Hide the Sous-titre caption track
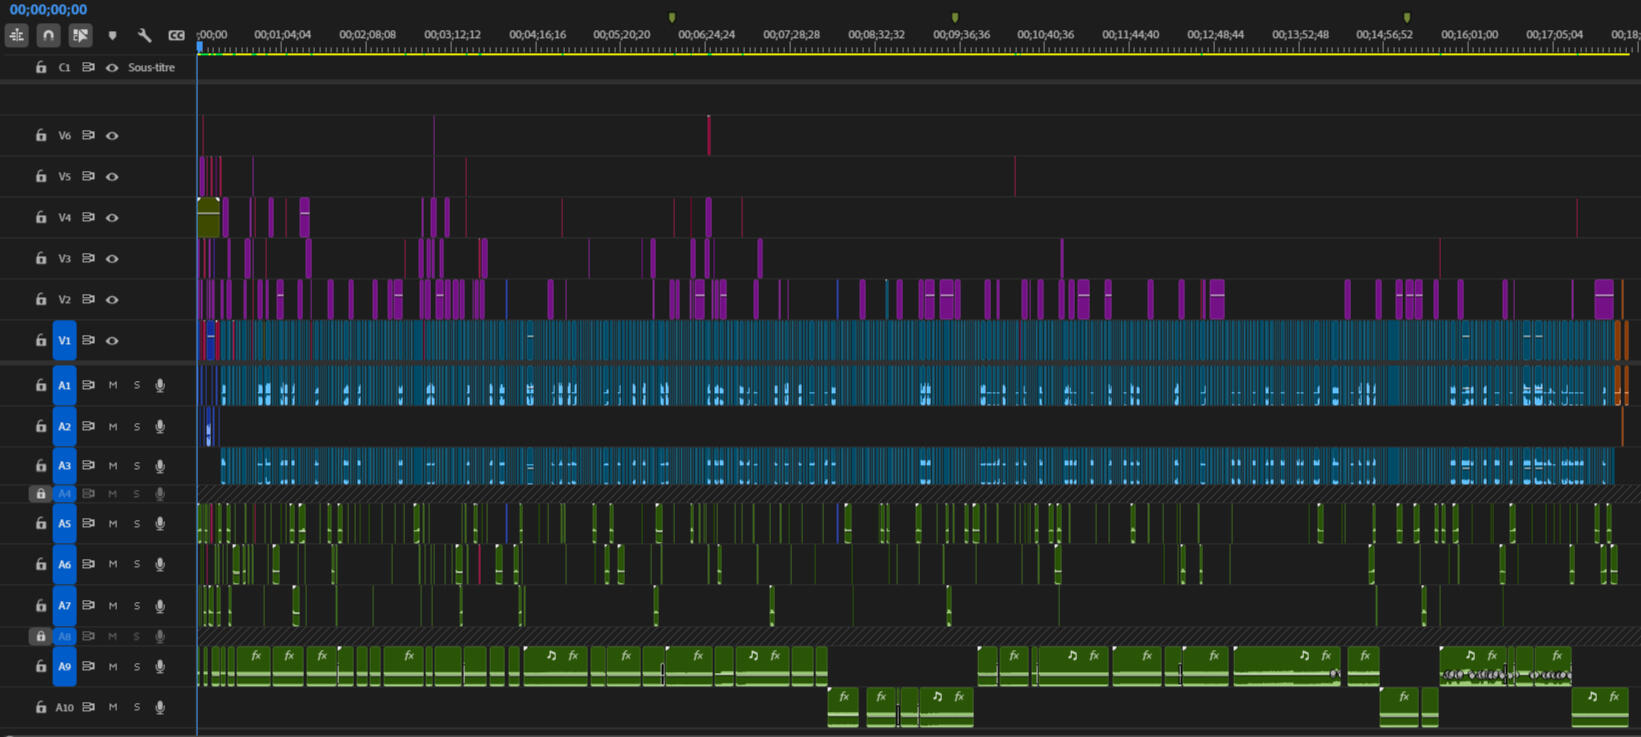 [x=112, y=67]
